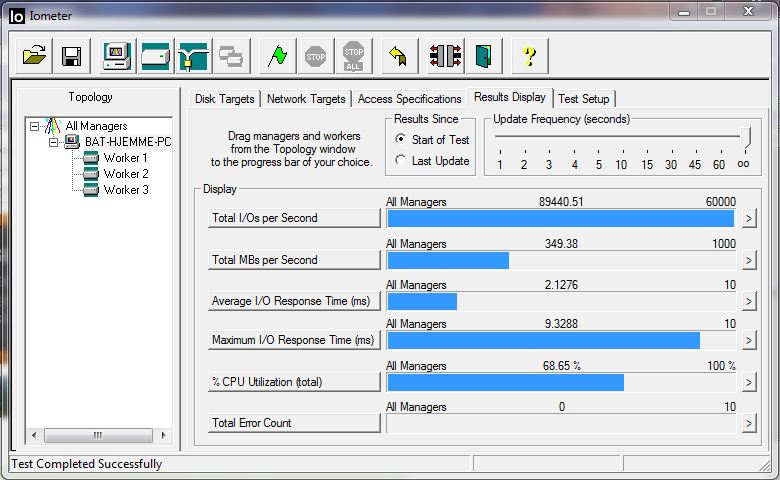This screenshot has width=780, height=480.
Task: Select Worker 1 in topology
Action: click(126, 158)
